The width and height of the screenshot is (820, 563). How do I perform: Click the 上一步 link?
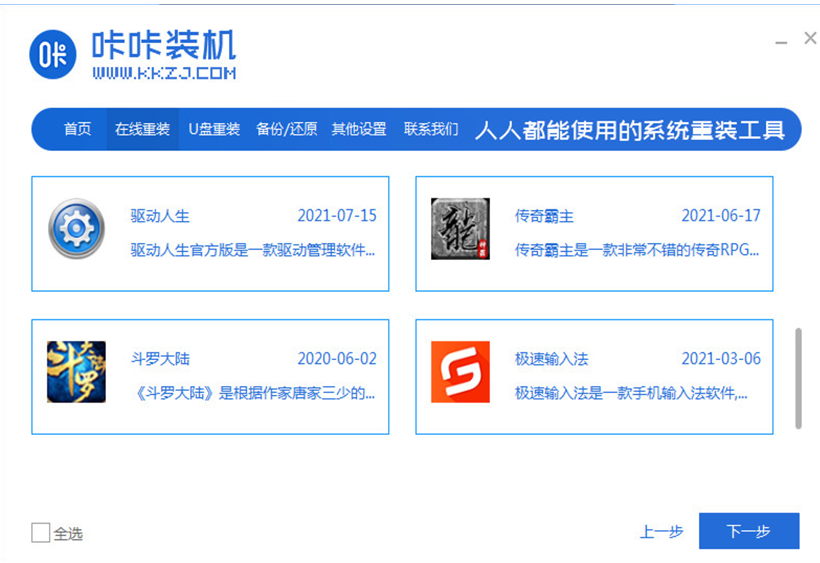pos(661,532)
